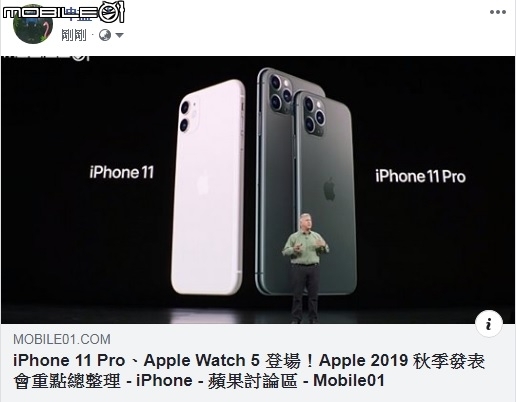
Task: Open the MOBILE01.COM source domain link
Action: coord(62,339)
